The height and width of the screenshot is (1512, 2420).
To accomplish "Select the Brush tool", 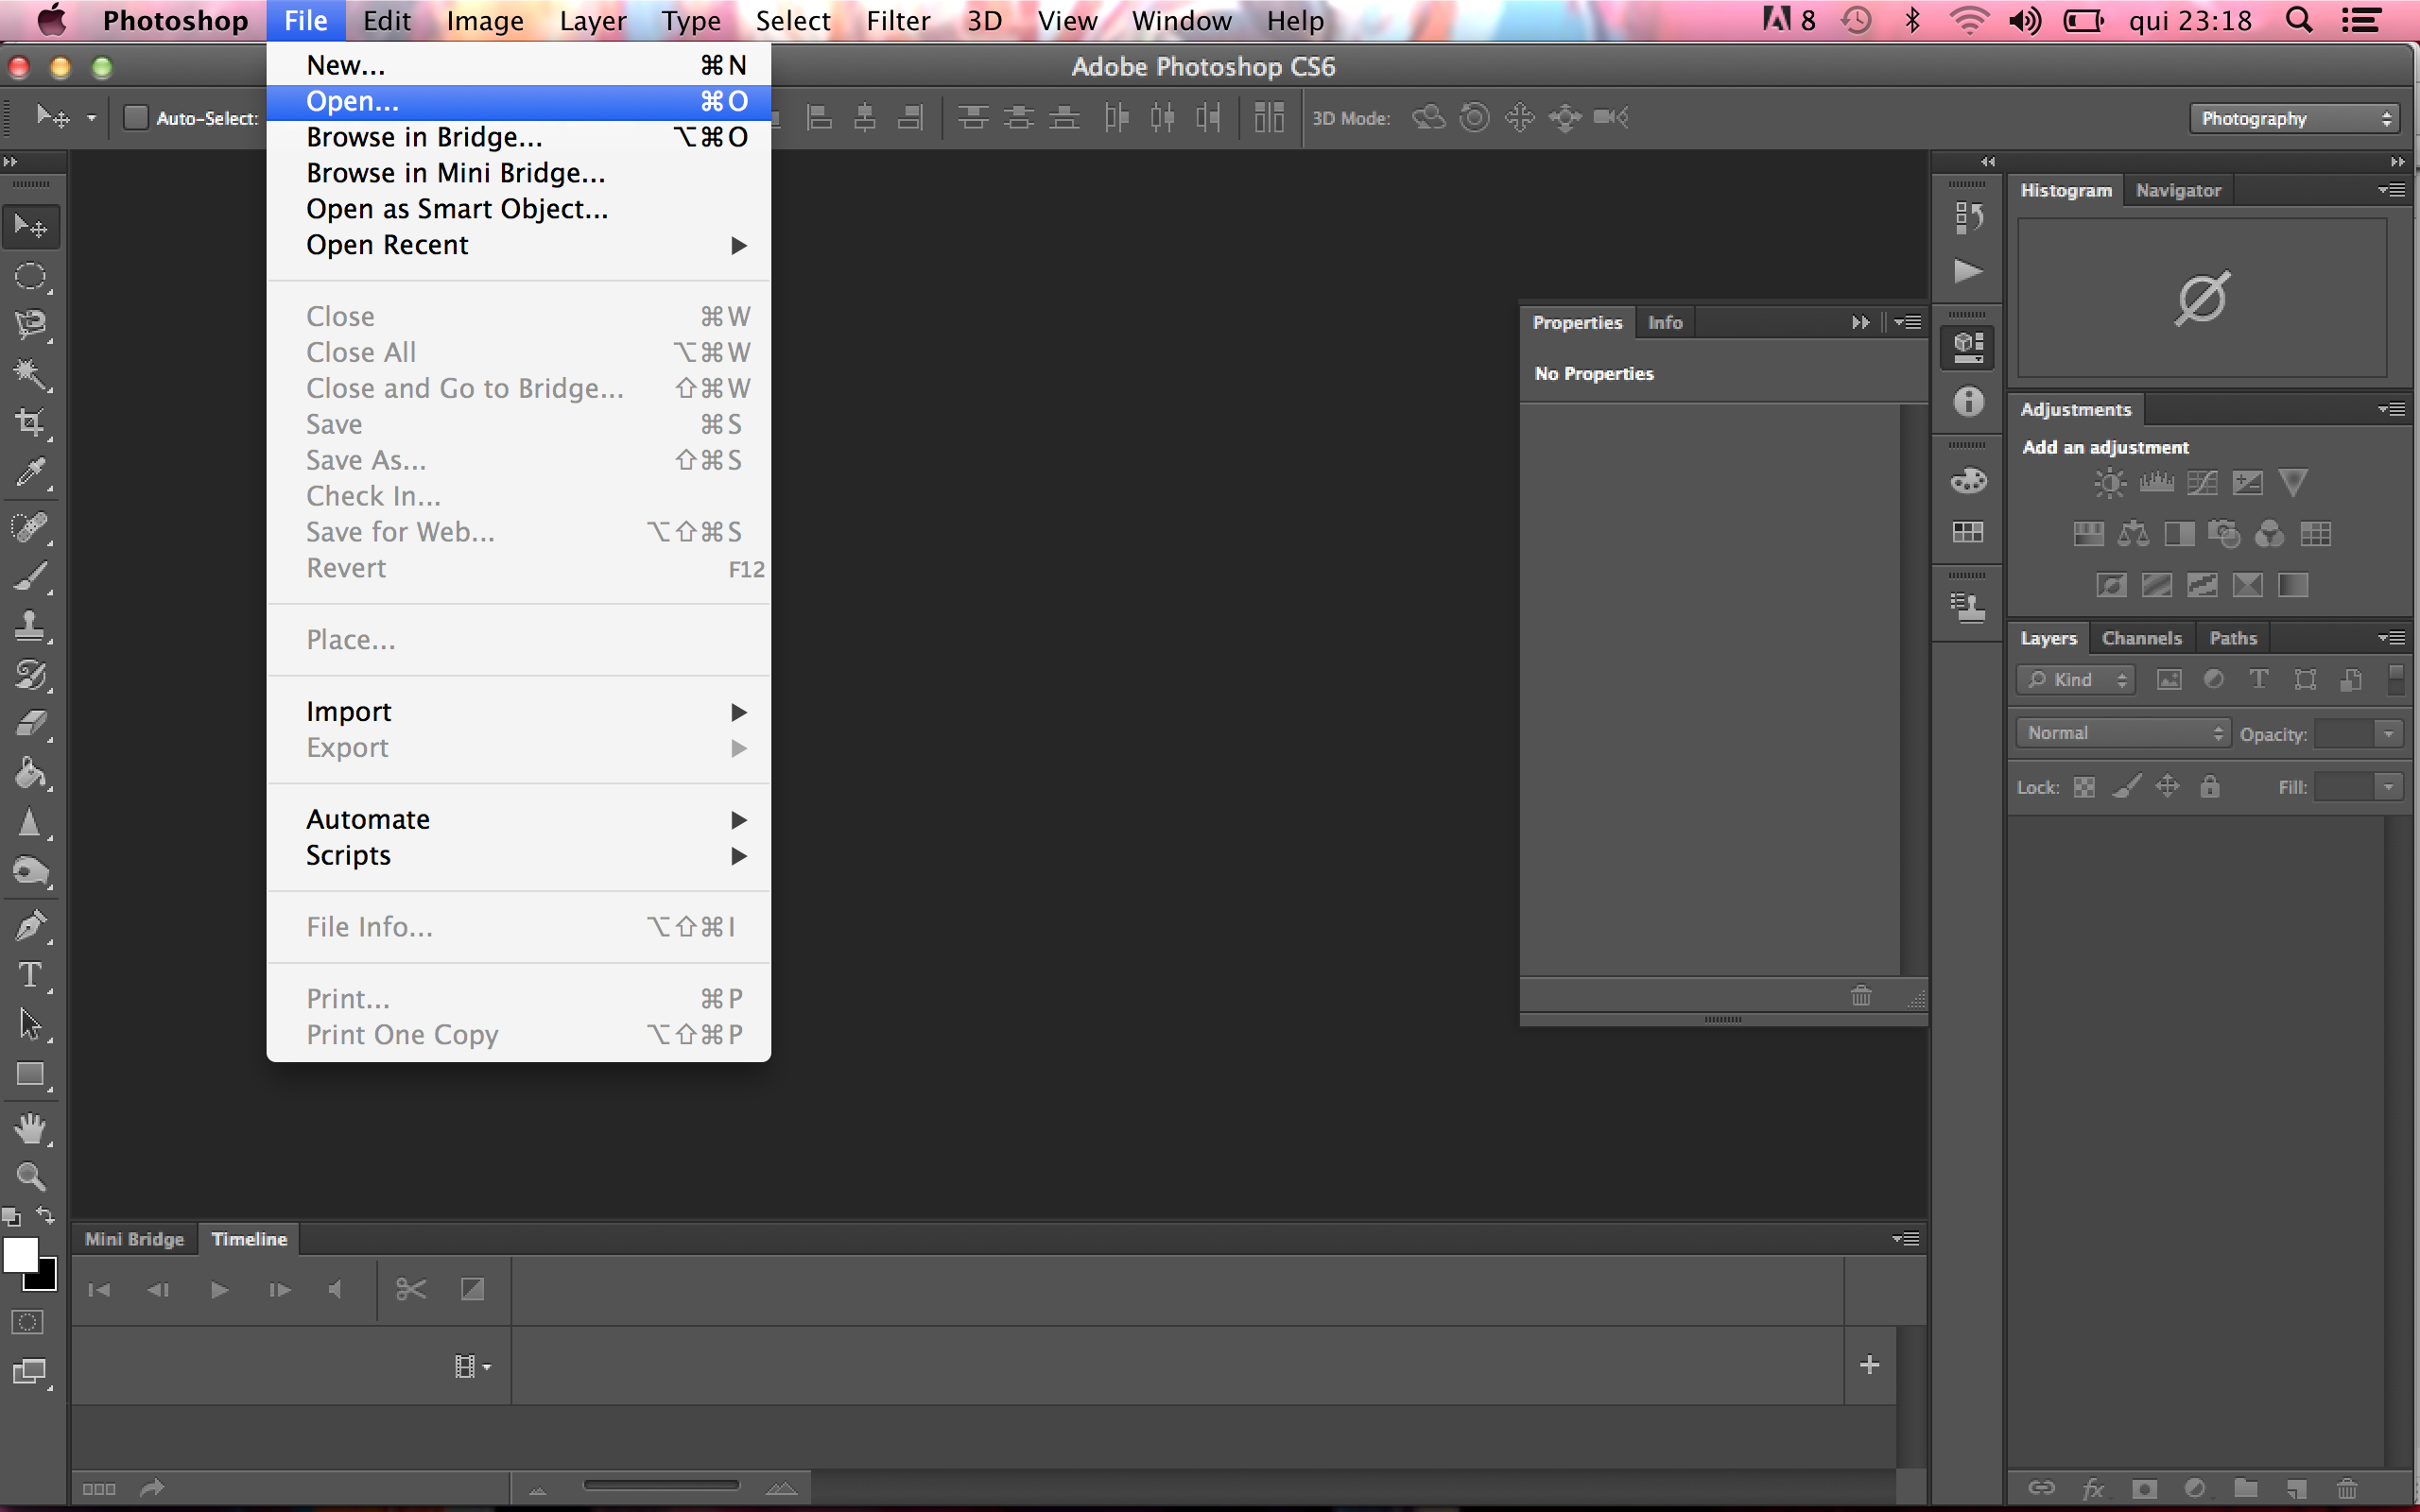I will 30,577.
